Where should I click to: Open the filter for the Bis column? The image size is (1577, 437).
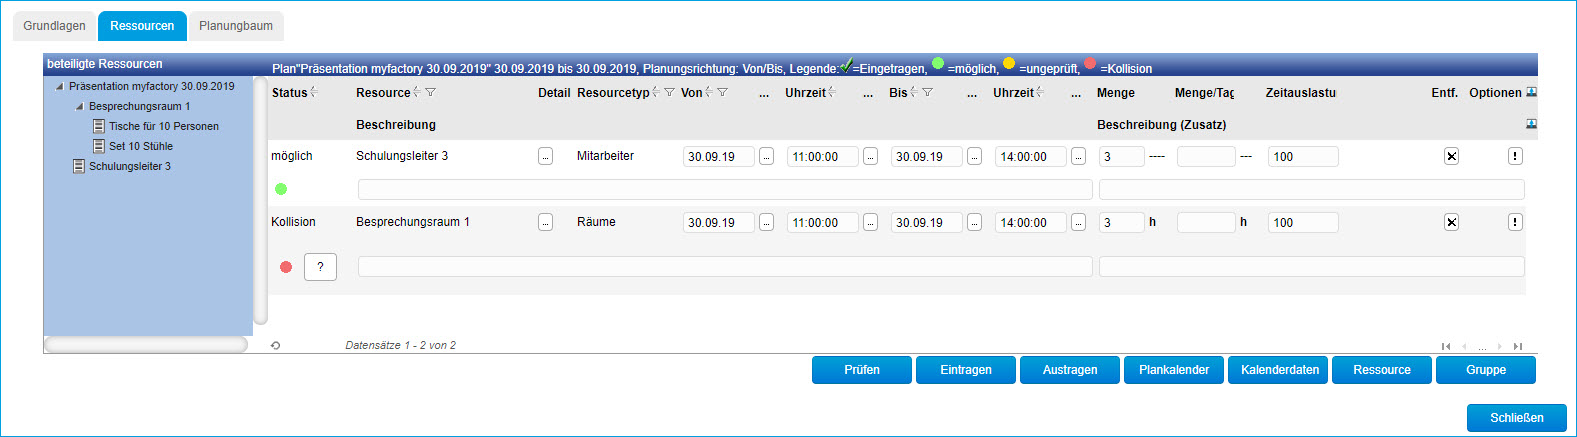tap(928, 92)
